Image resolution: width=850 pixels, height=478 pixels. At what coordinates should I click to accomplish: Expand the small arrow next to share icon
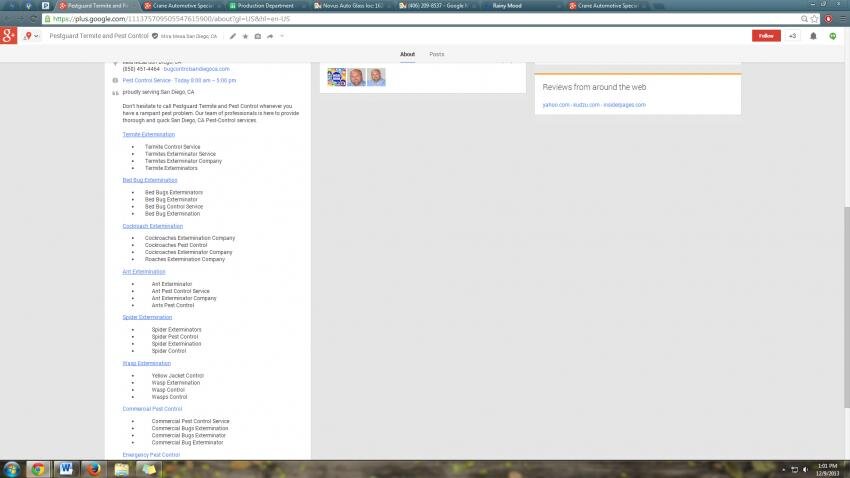[x=282, y=36]
